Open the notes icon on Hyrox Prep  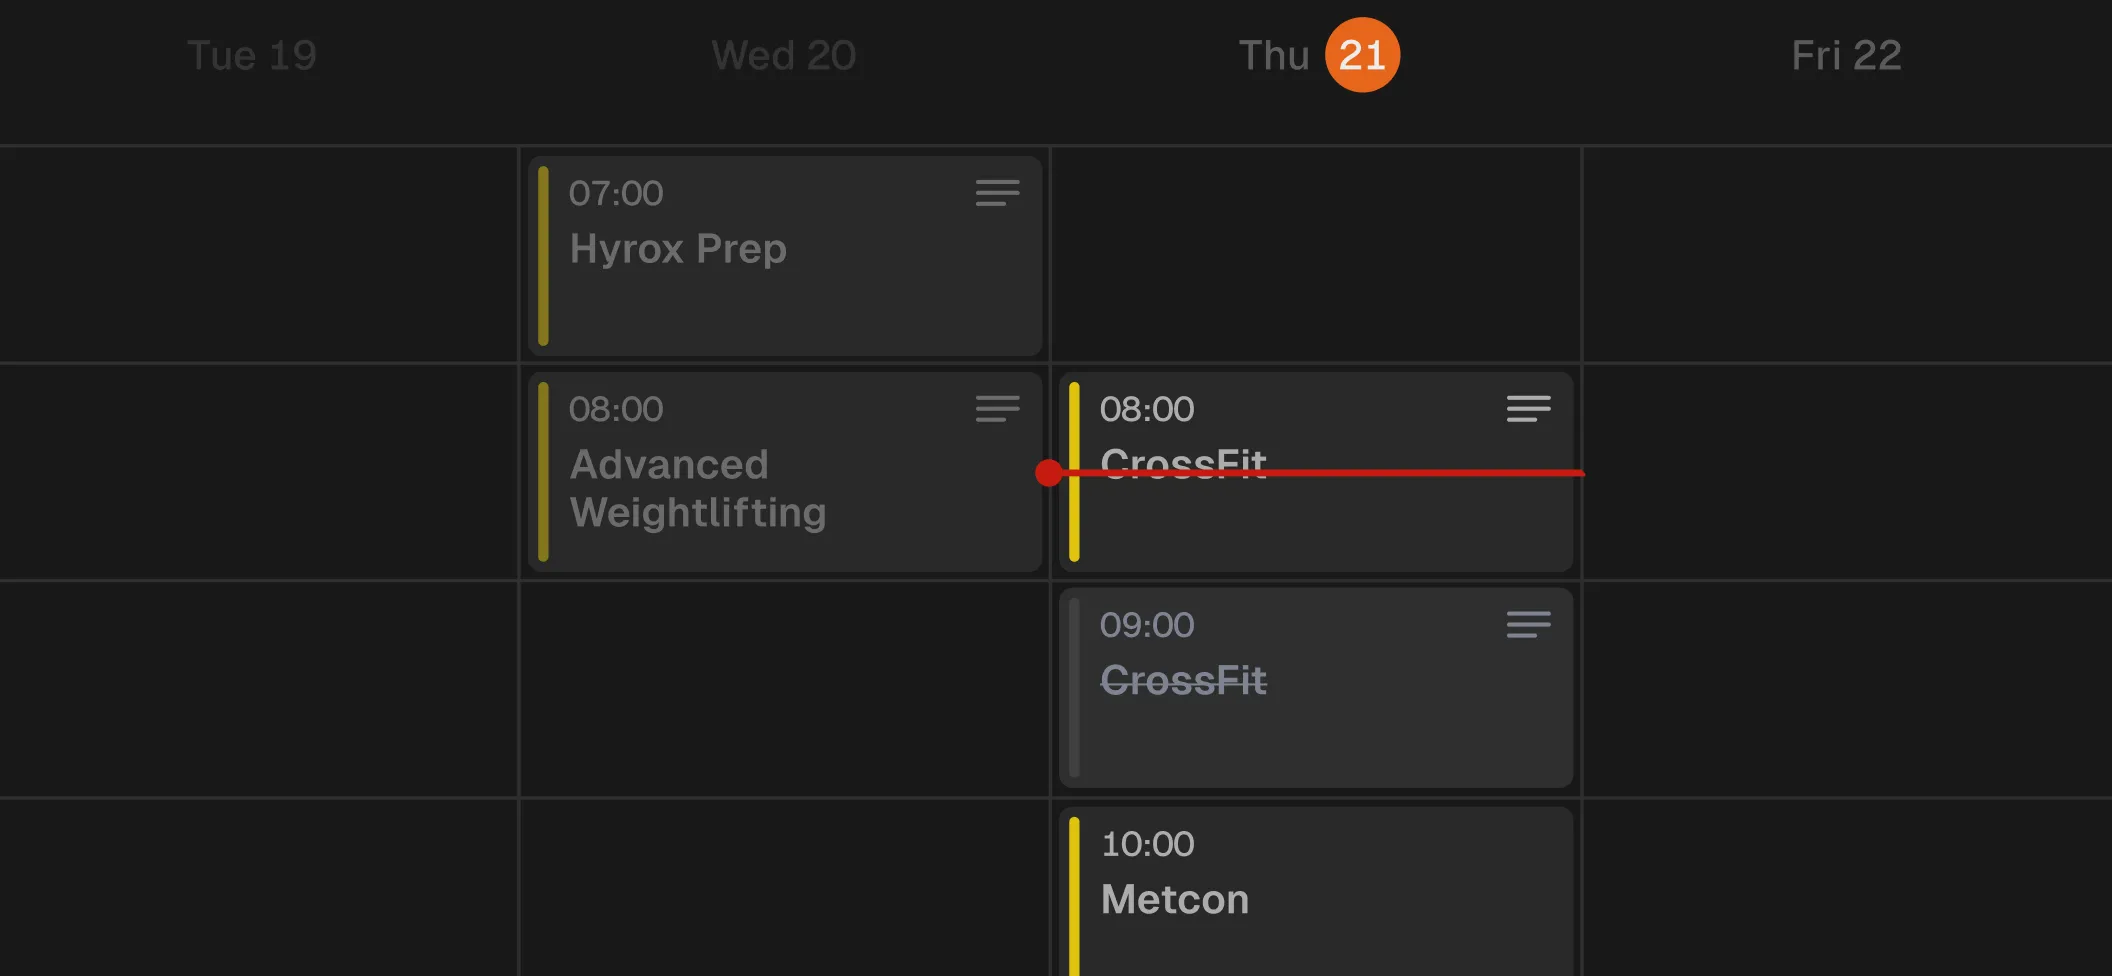pyautogui.click(x=997, y=192)
